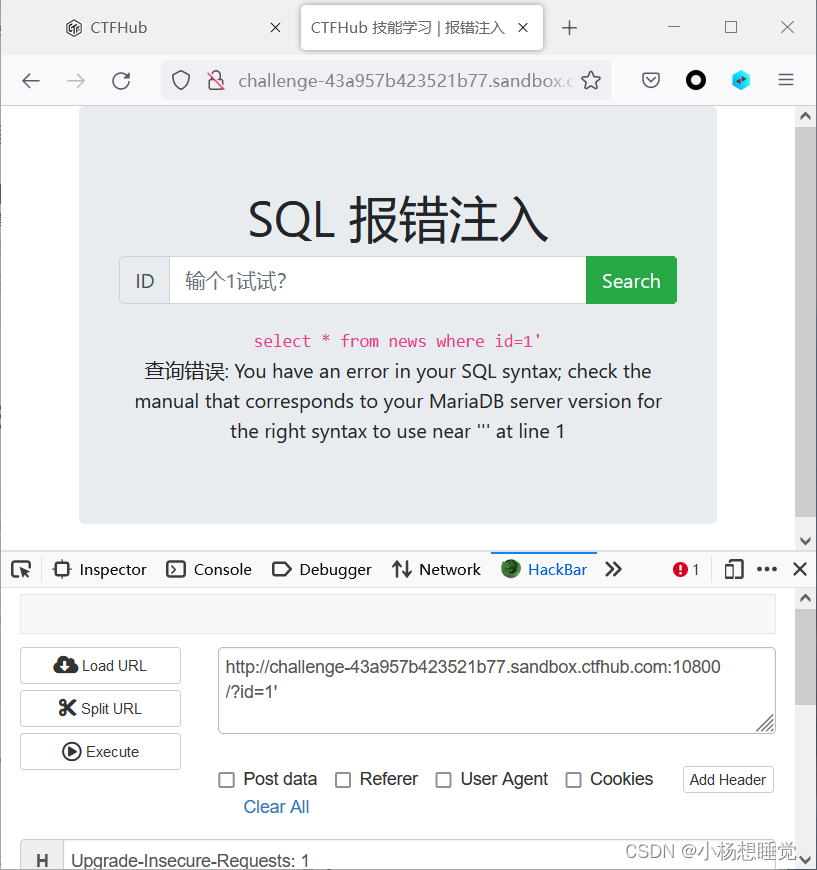Click page scrollbar up arrow
The height and width of the screenshot is (870, 817).
(x=805, y=117)
